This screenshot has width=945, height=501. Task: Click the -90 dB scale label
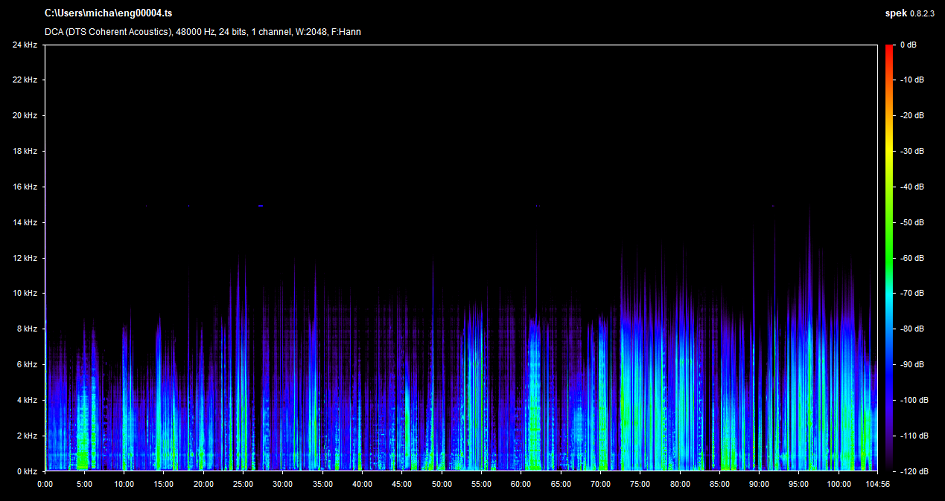pos(911,365)
